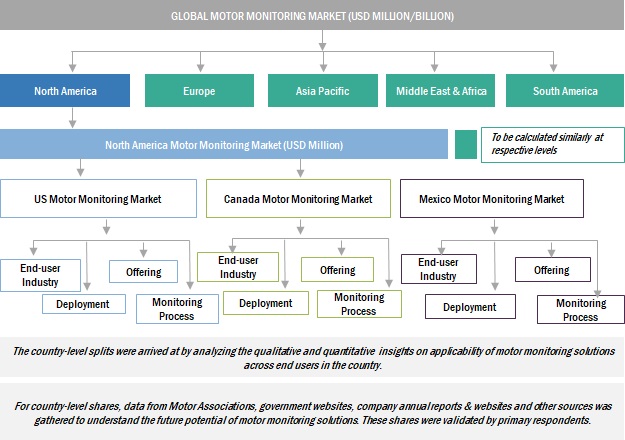Click the Global Motor Monitoring Market header bar

click(x=312, y=16)
